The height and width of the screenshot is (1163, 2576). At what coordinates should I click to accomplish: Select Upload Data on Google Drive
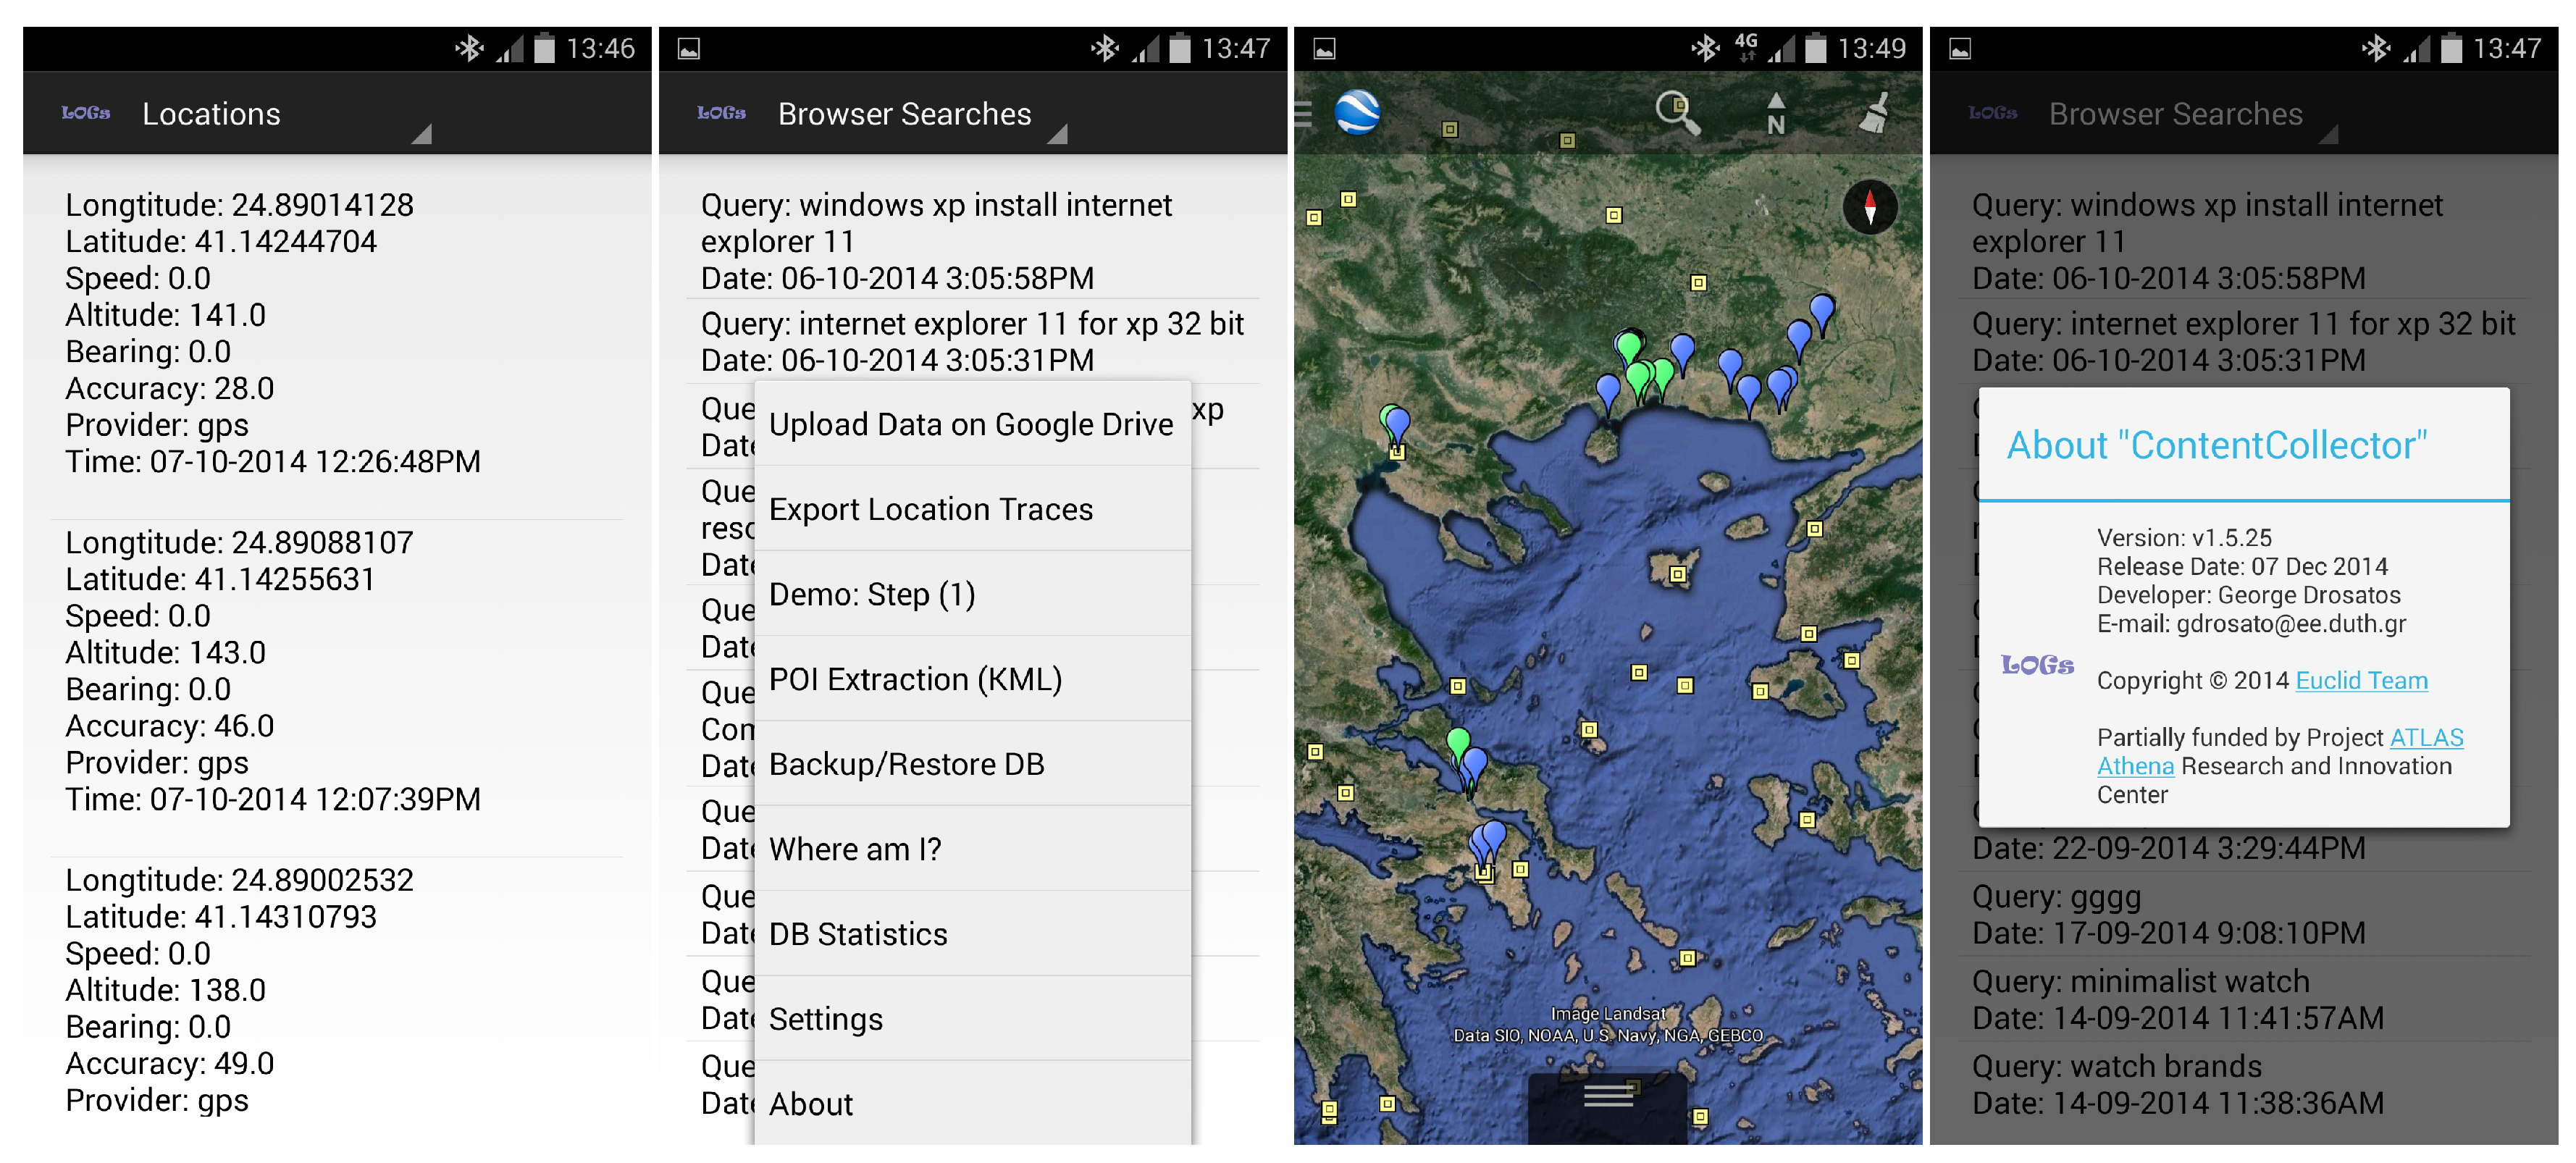tap(970, 424)
